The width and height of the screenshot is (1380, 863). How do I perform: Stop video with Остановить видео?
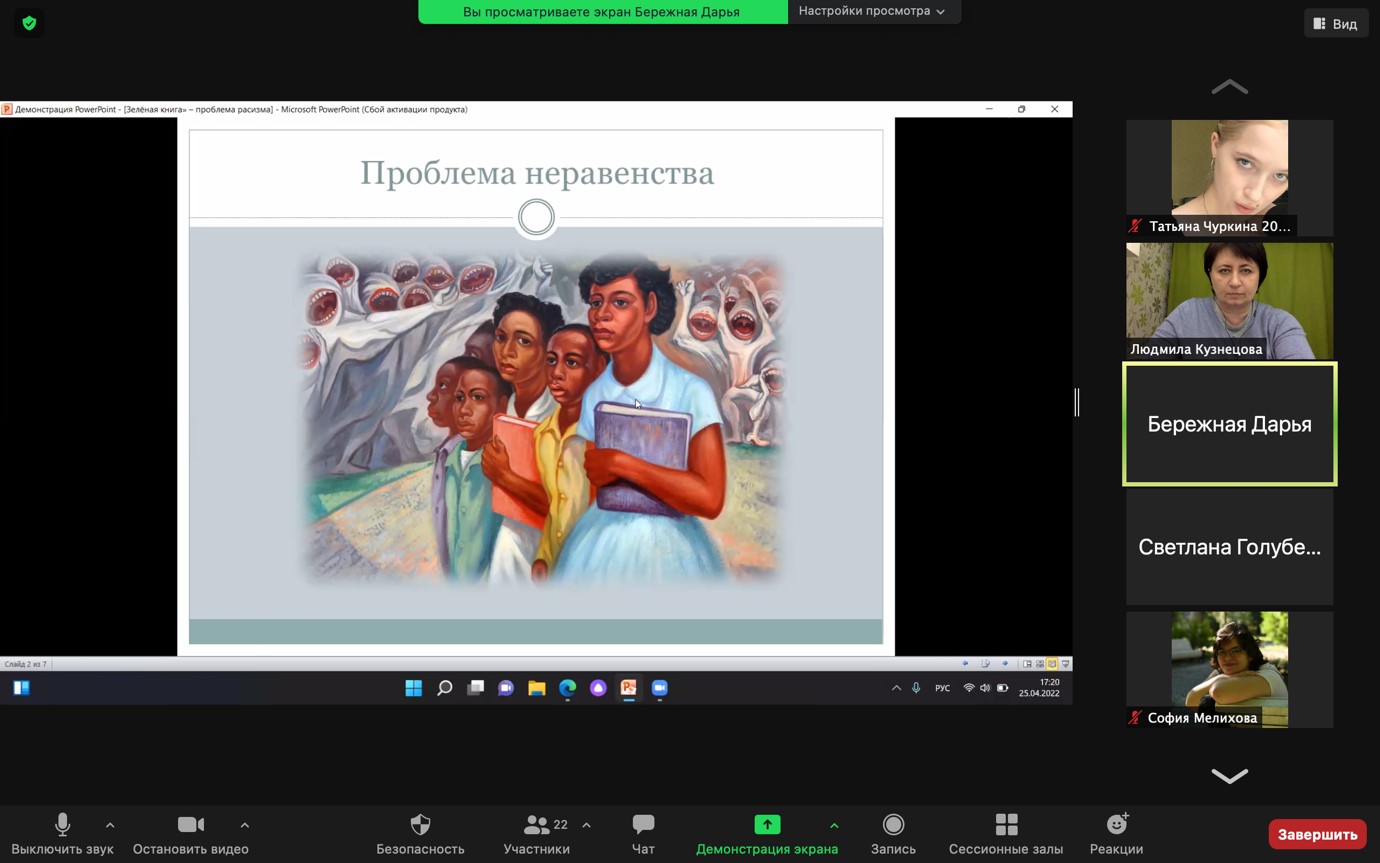click(x=190, y=834)
